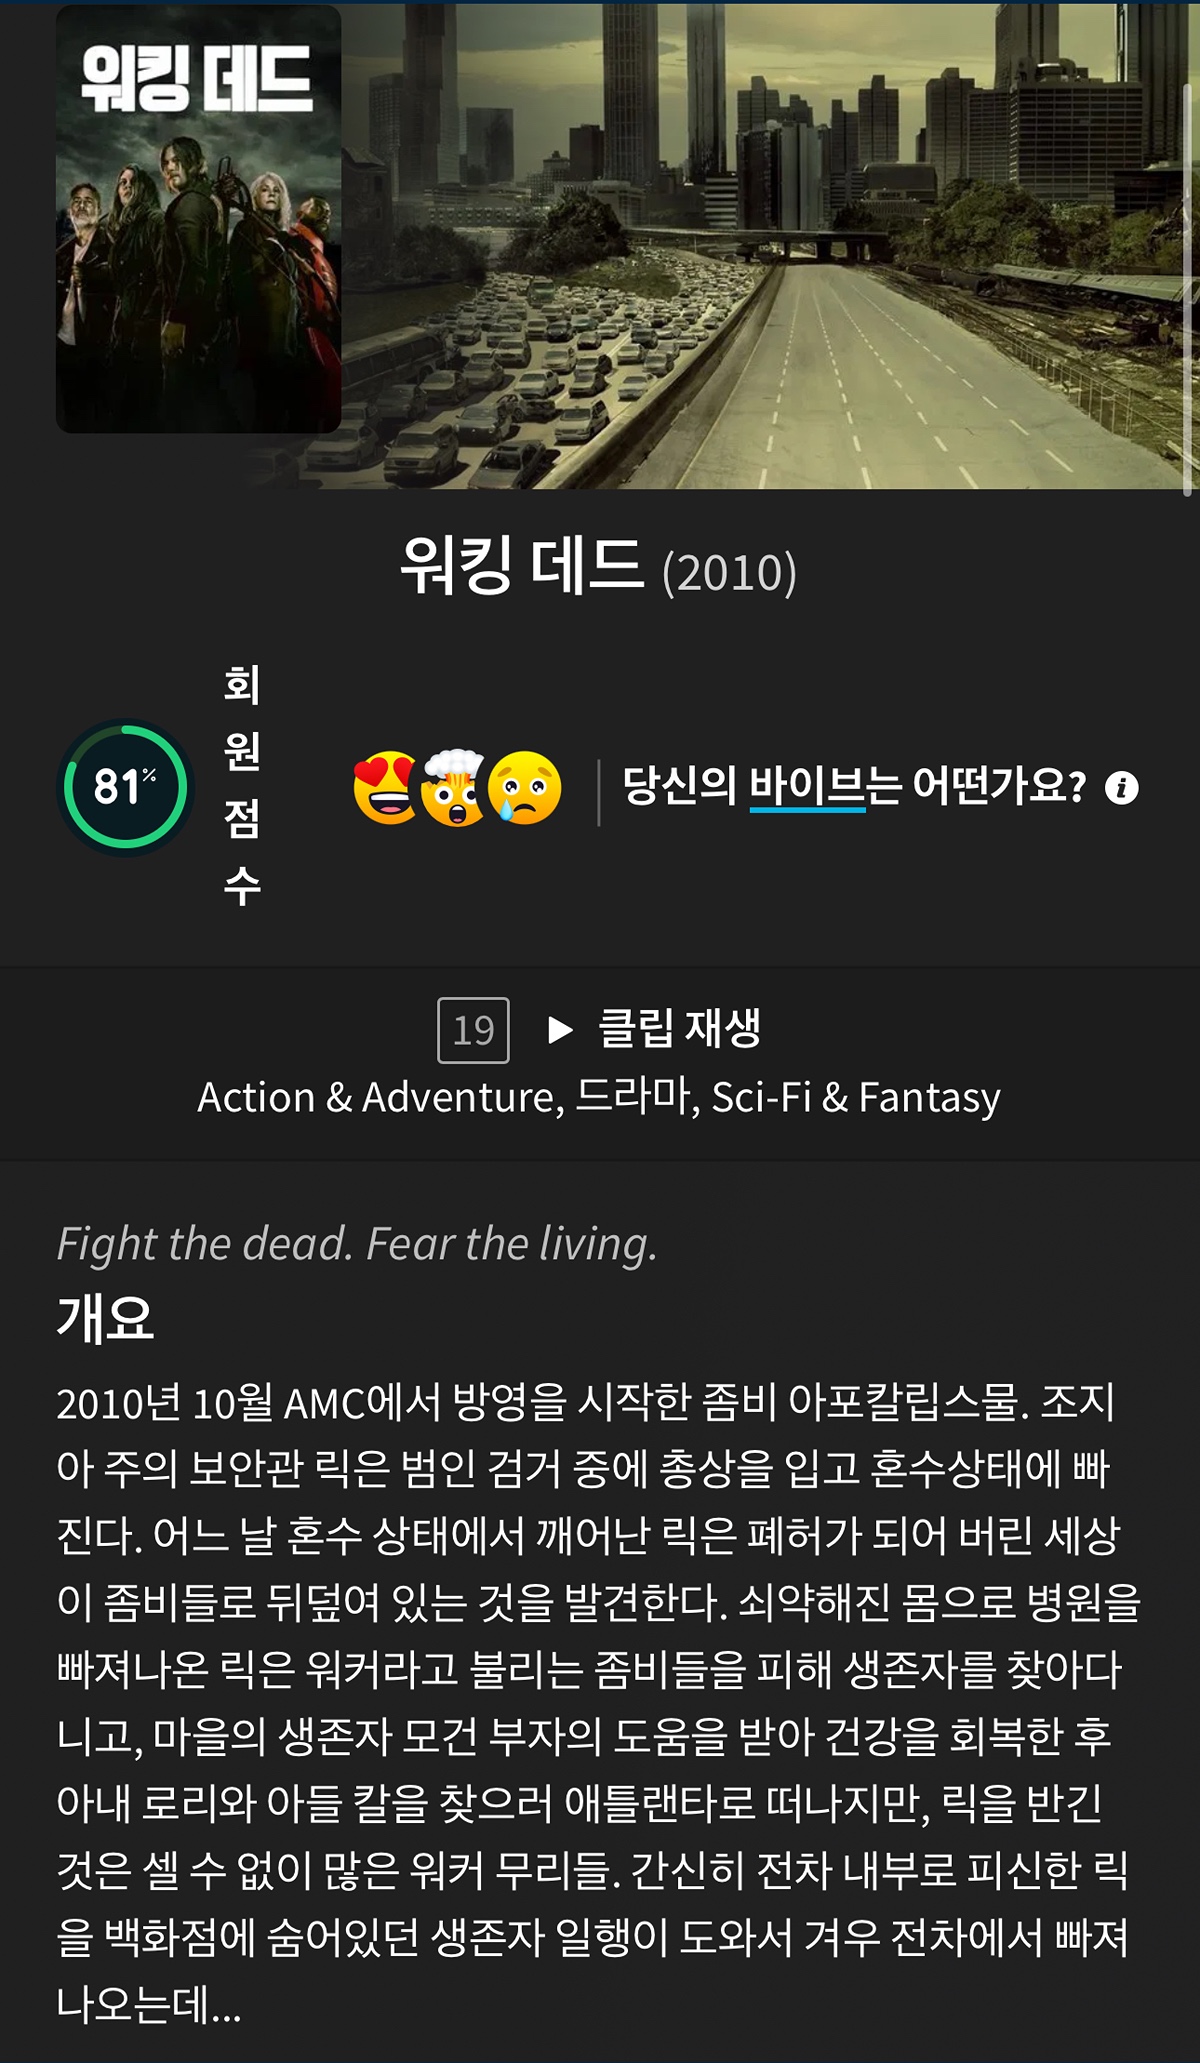This screenshot has height=2063, width=1200.
Task: Select the mind-blown emoji reaction
Action: tap(453, 788)
